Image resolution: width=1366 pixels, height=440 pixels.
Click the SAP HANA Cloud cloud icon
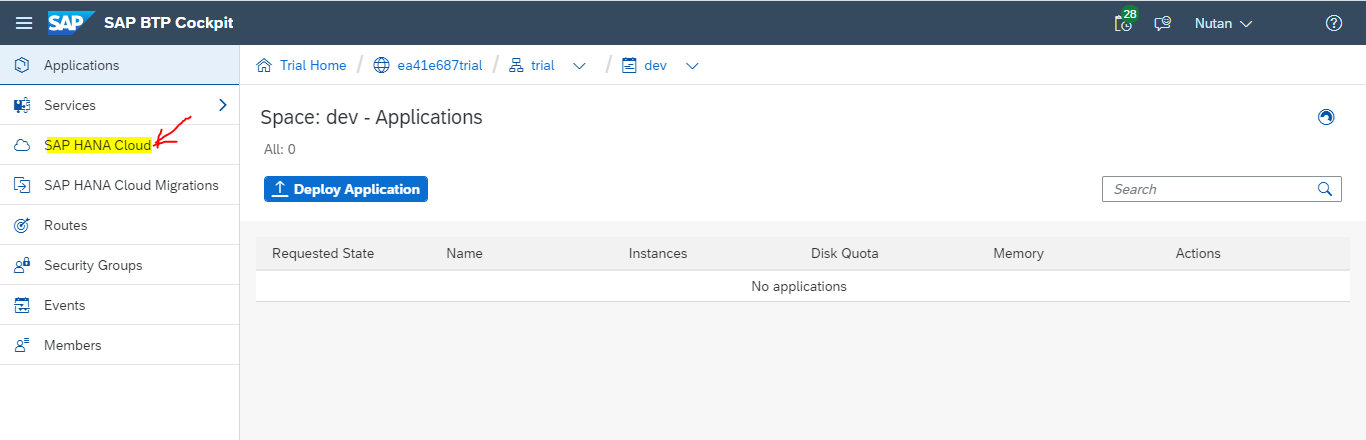(x=22, y=145)
